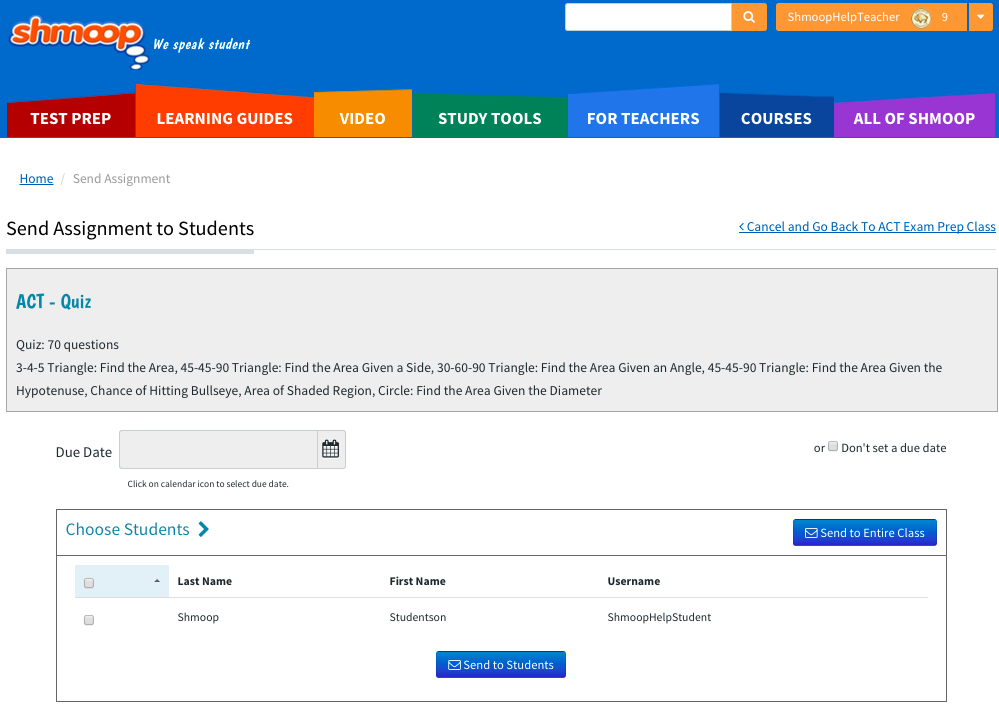This screenshot has height=713, width=999.
Task: Click the orange search magnifier button
Action: [749, 17]
